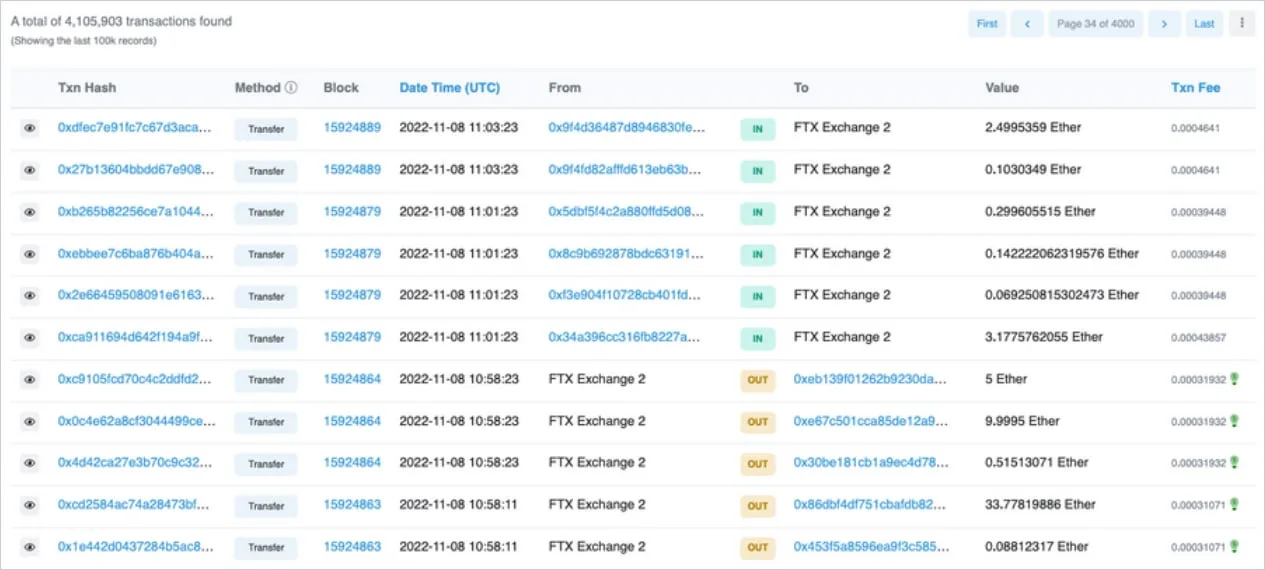Click the green bulb icon in 5 Ether row
This screenshot has width=1265, height=570.
click(1236, 379)
